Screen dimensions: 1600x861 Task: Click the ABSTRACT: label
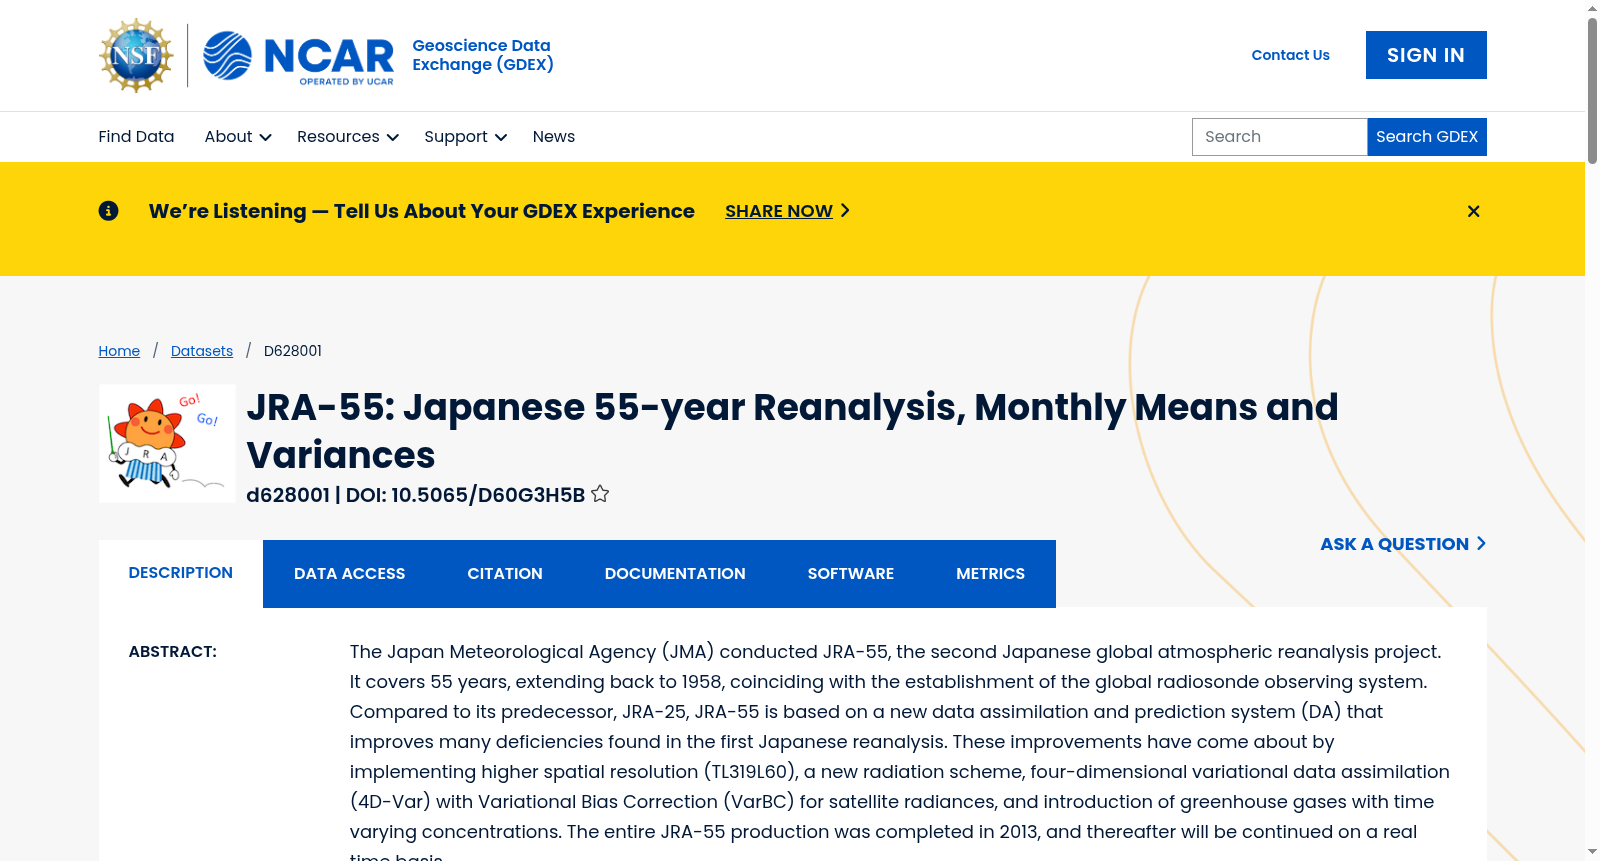click(x=173, y=652)
